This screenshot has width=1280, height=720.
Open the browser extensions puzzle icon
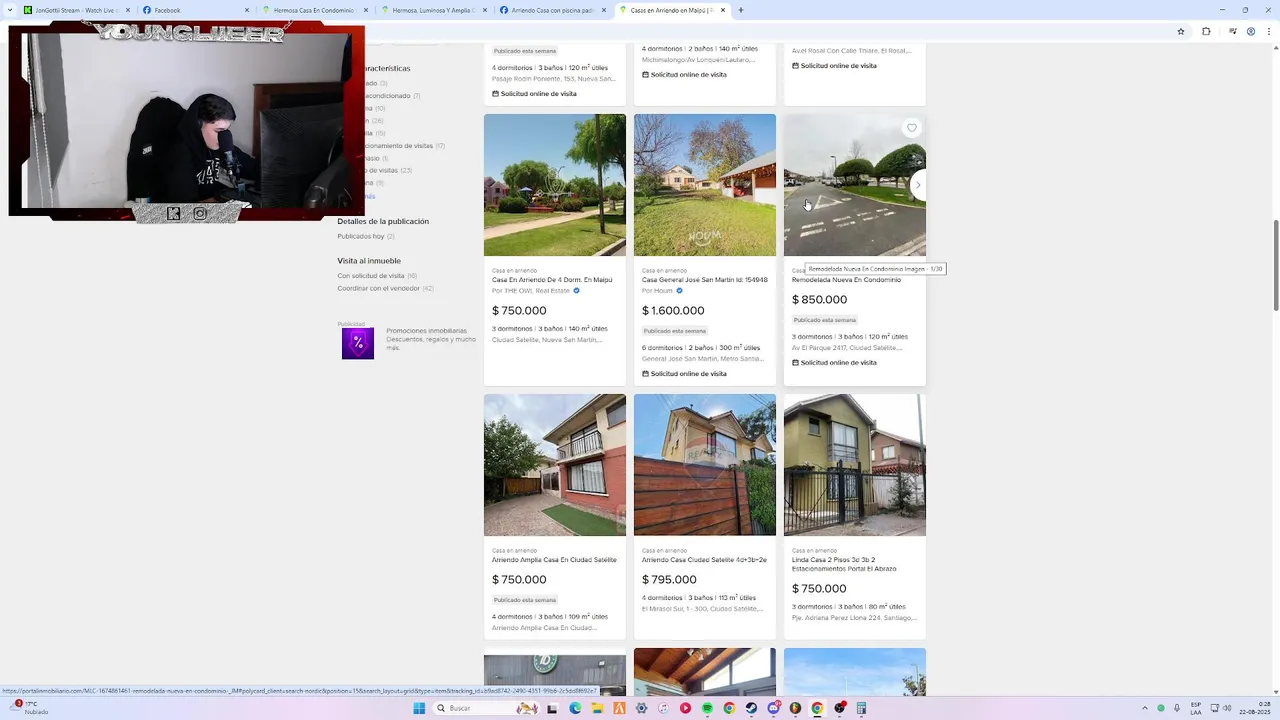[1206, 31]
